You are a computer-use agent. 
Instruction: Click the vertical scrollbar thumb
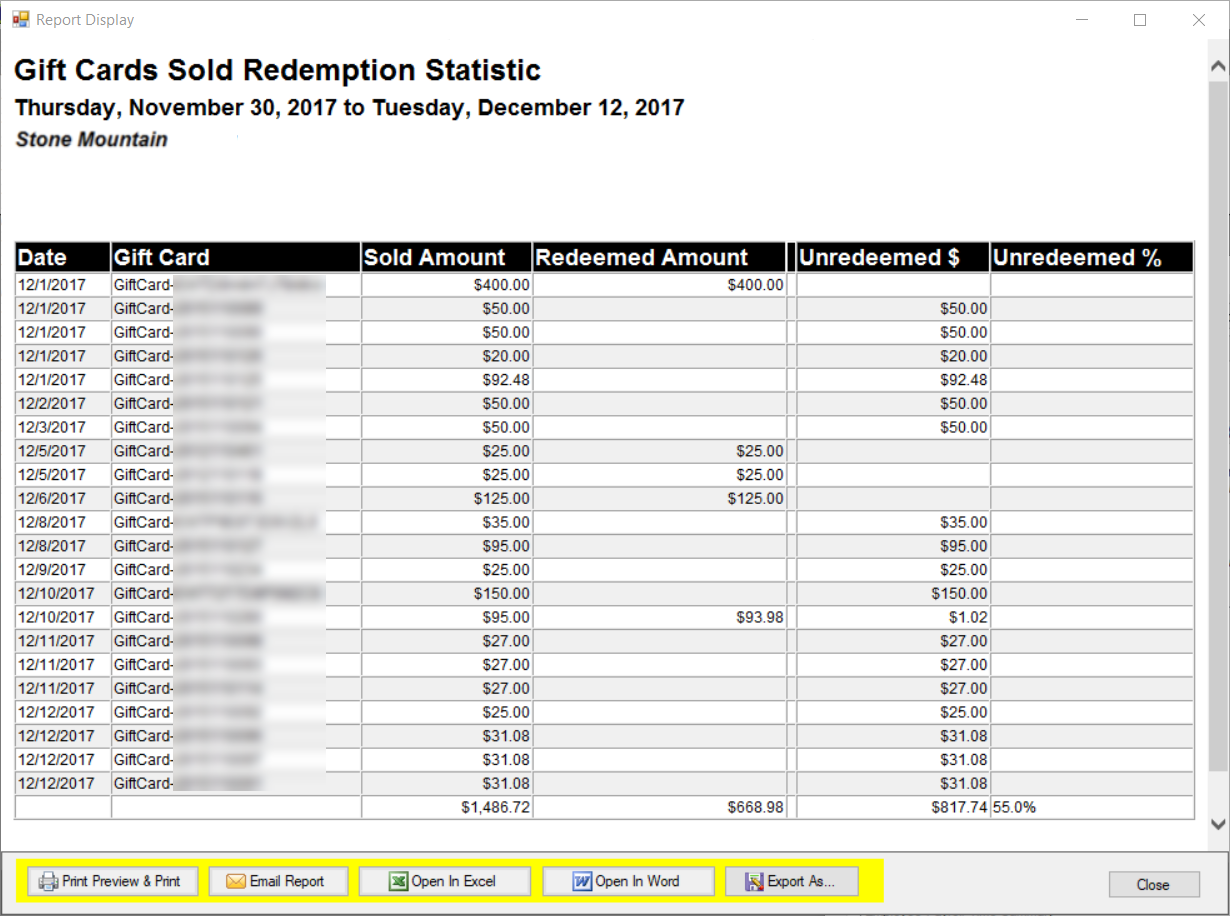pyautogui.click(x=1218, y=425)
